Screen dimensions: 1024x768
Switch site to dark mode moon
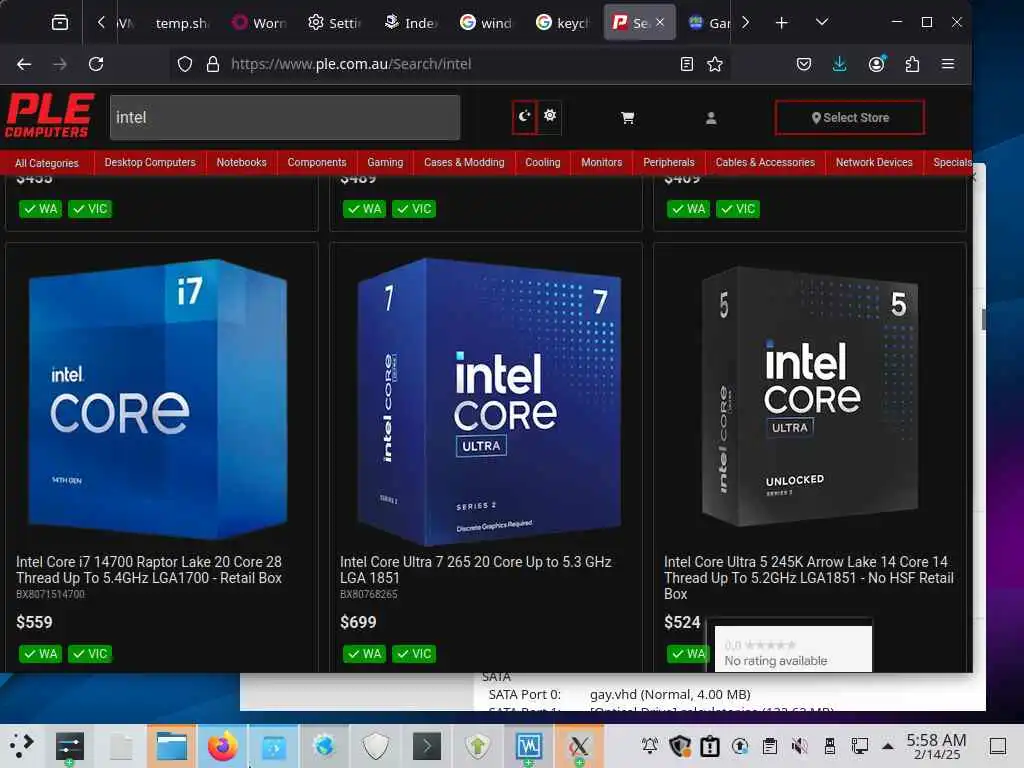tap(524, 117)
